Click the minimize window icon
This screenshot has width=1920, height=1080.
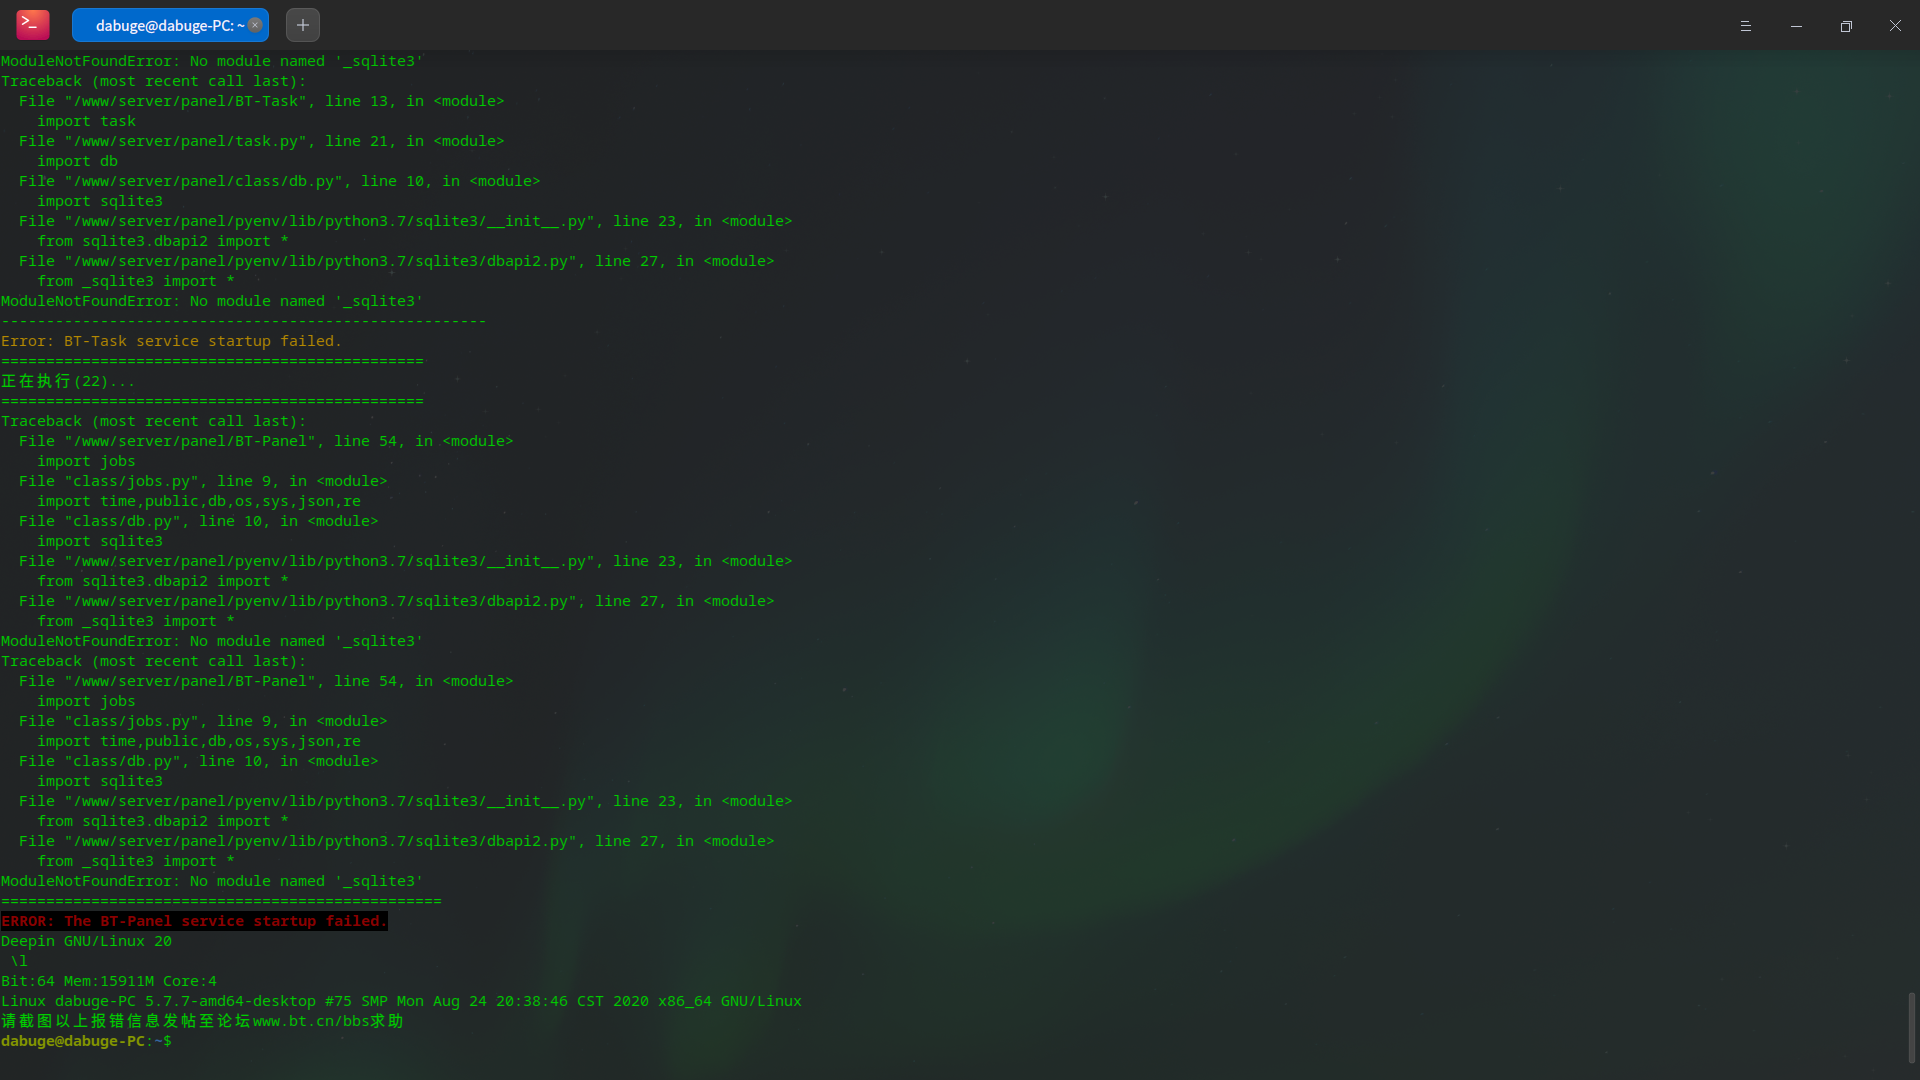point(1796,25)
